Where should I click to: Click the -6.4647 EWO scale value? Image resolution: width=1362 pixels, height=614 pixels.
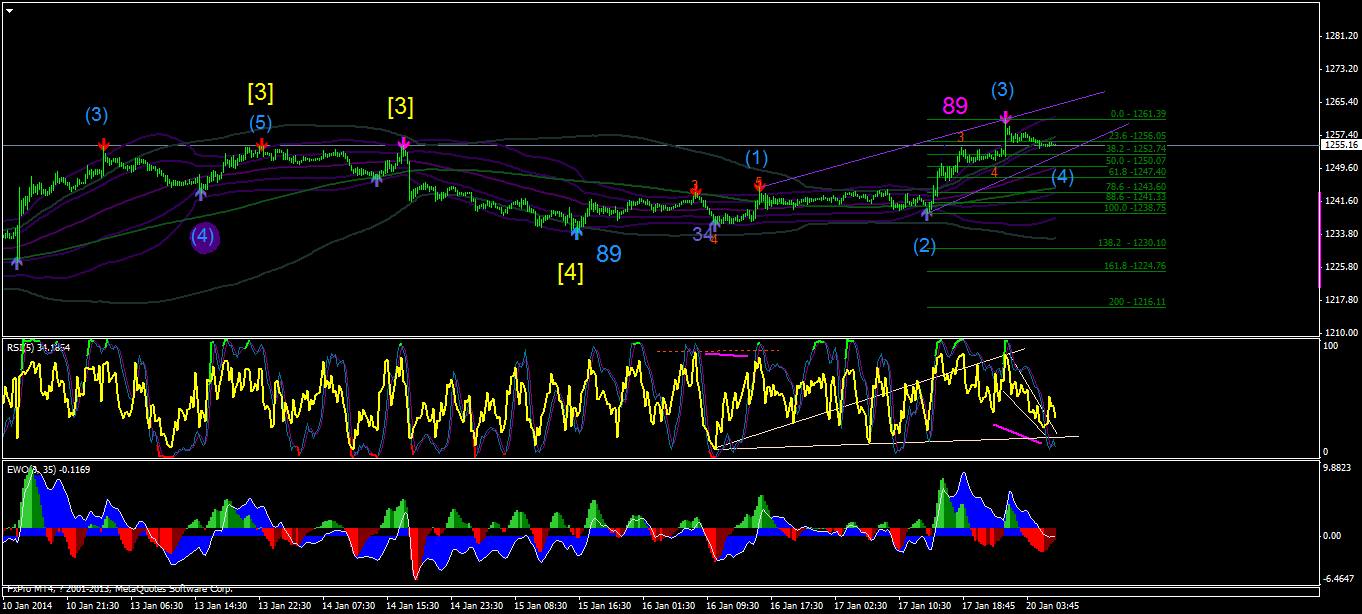click(x=1338, y=579)
